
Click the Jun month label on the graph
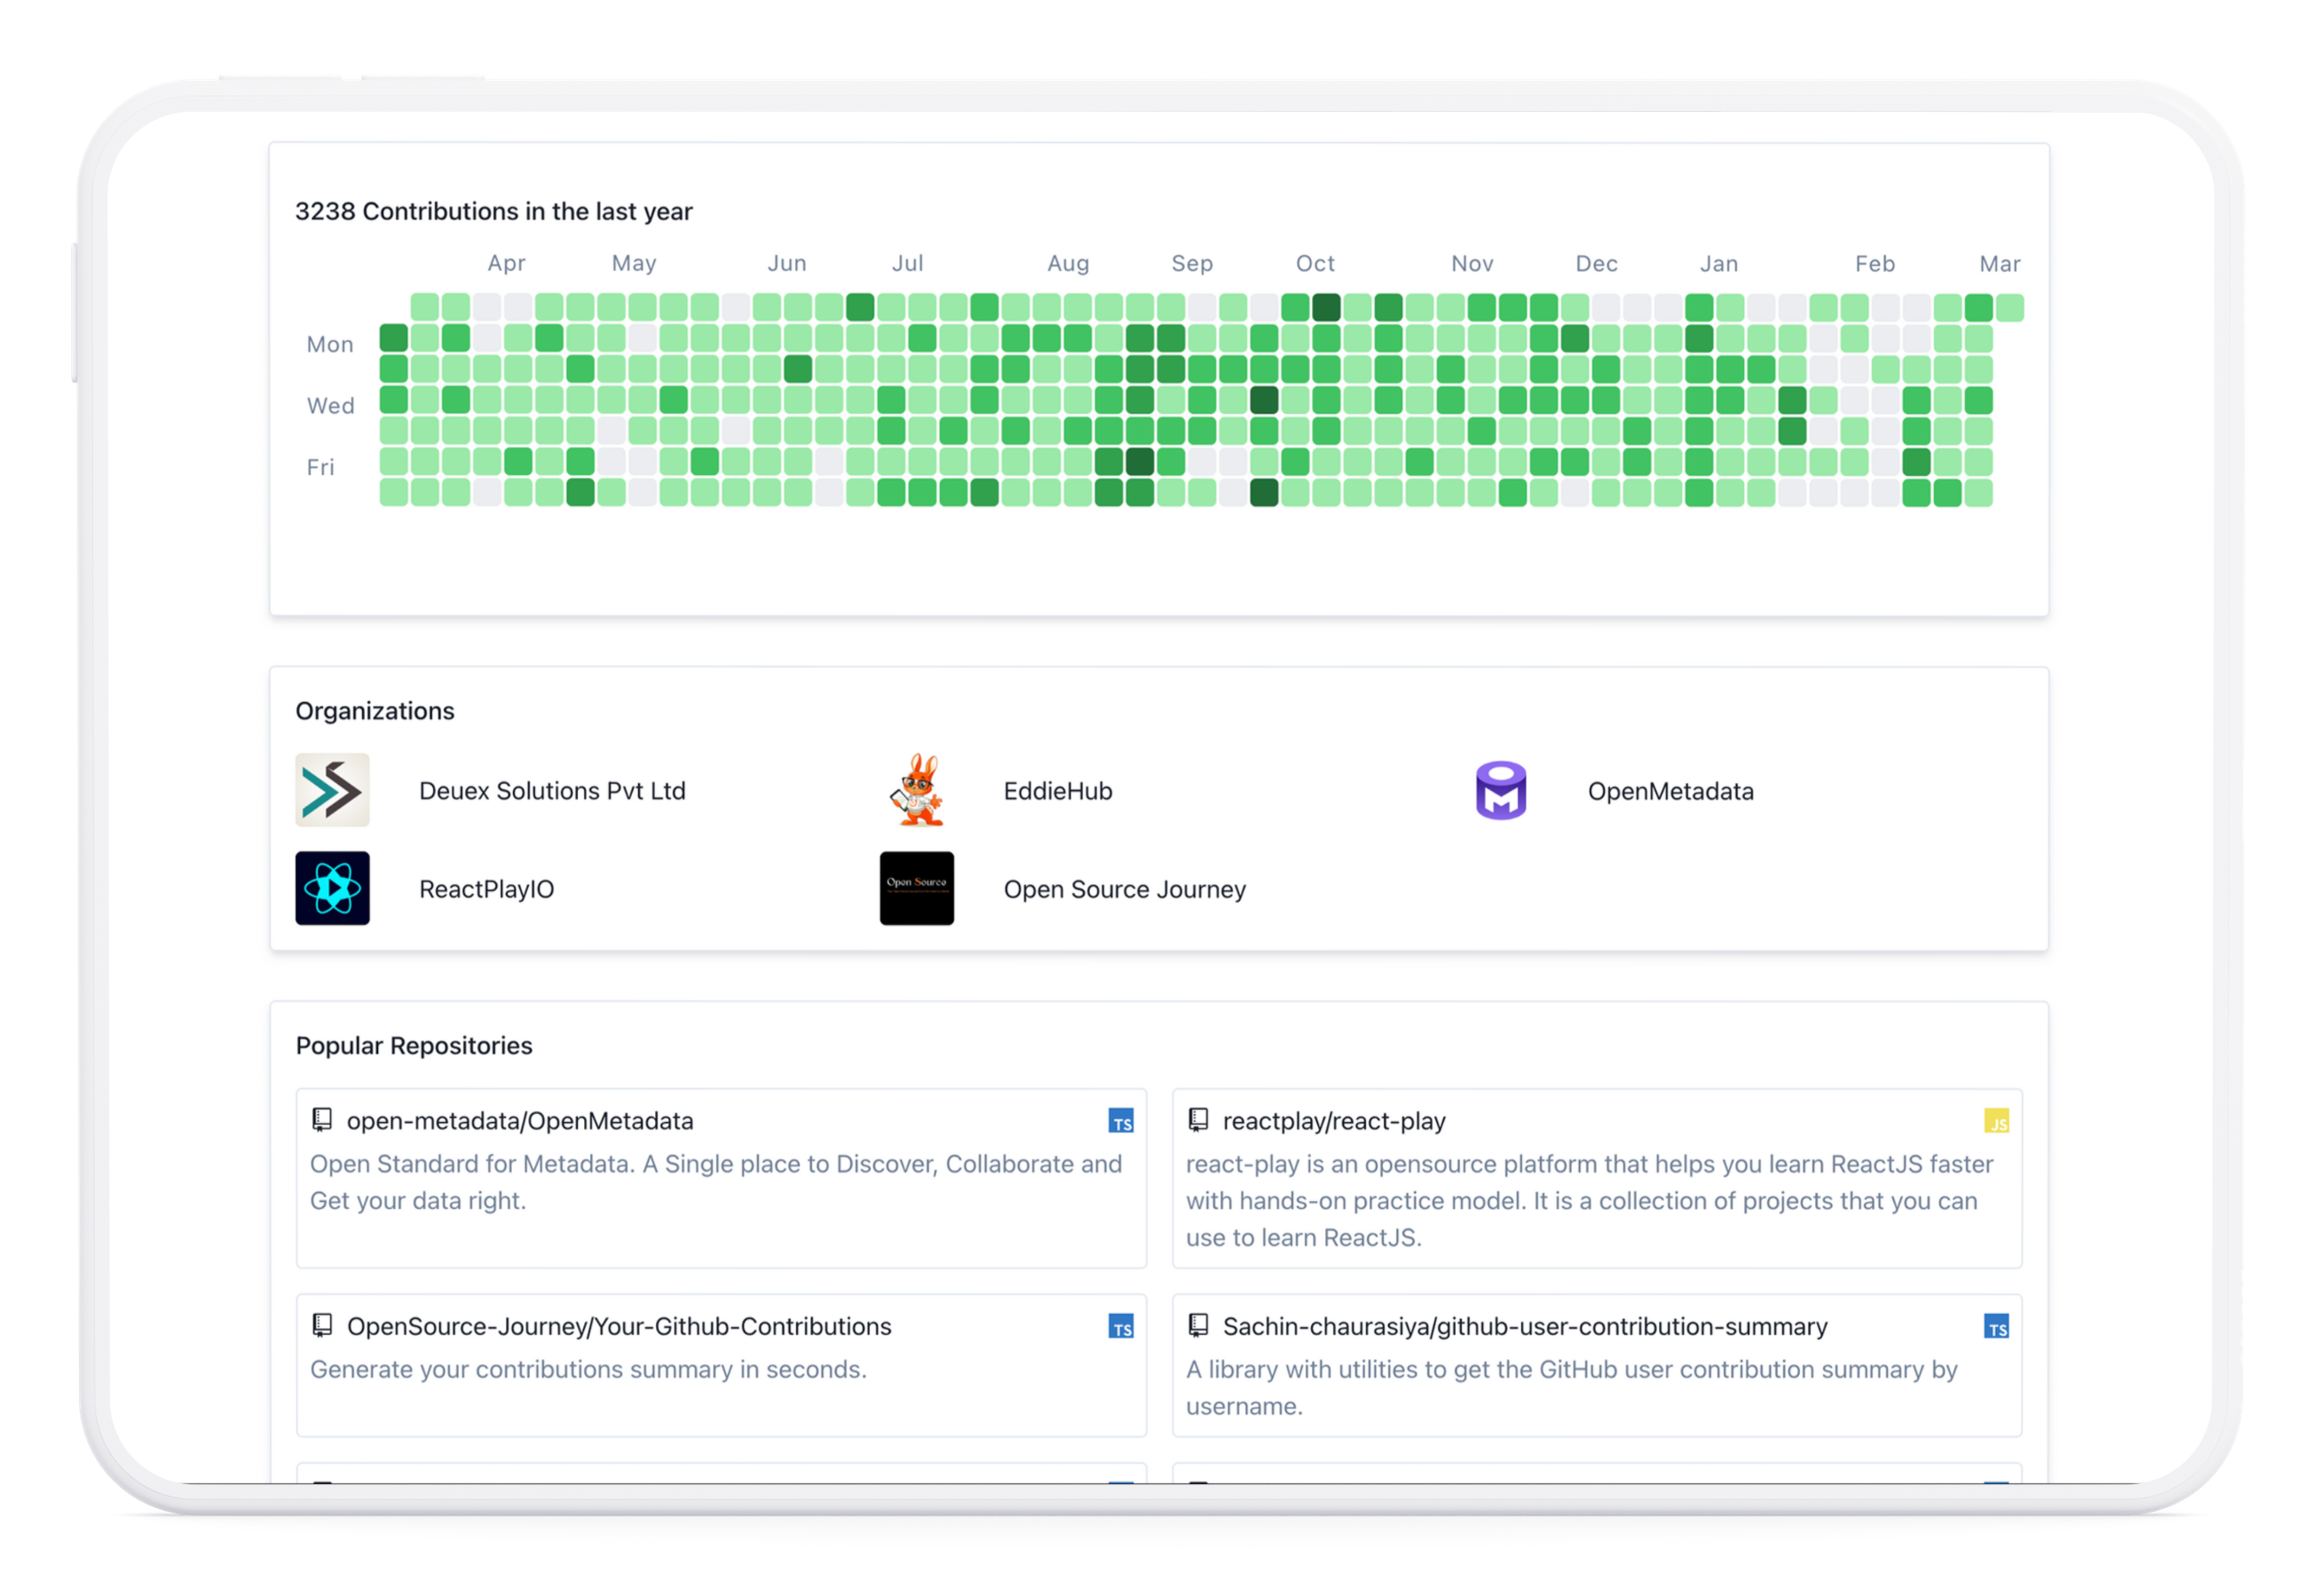click(787, 263)
